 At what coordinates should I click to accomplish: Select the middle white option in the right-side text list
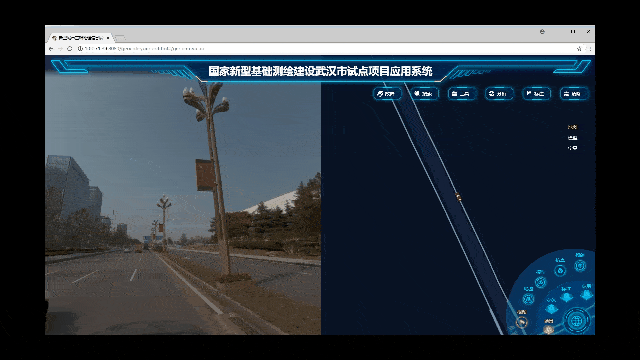(572, 138)
